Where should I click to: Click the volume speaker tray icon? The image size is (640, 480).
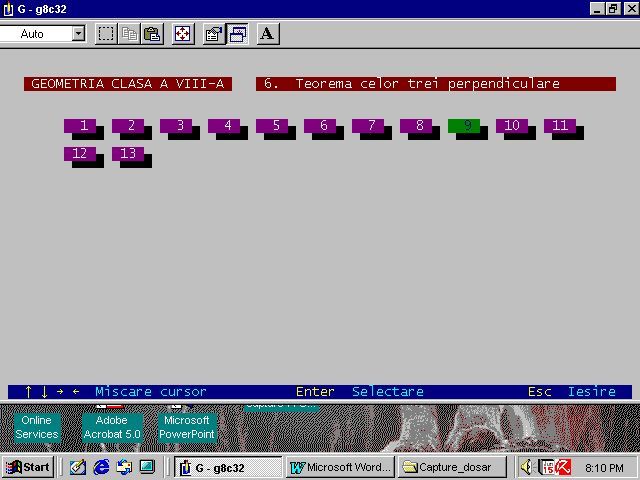(527, 467)
